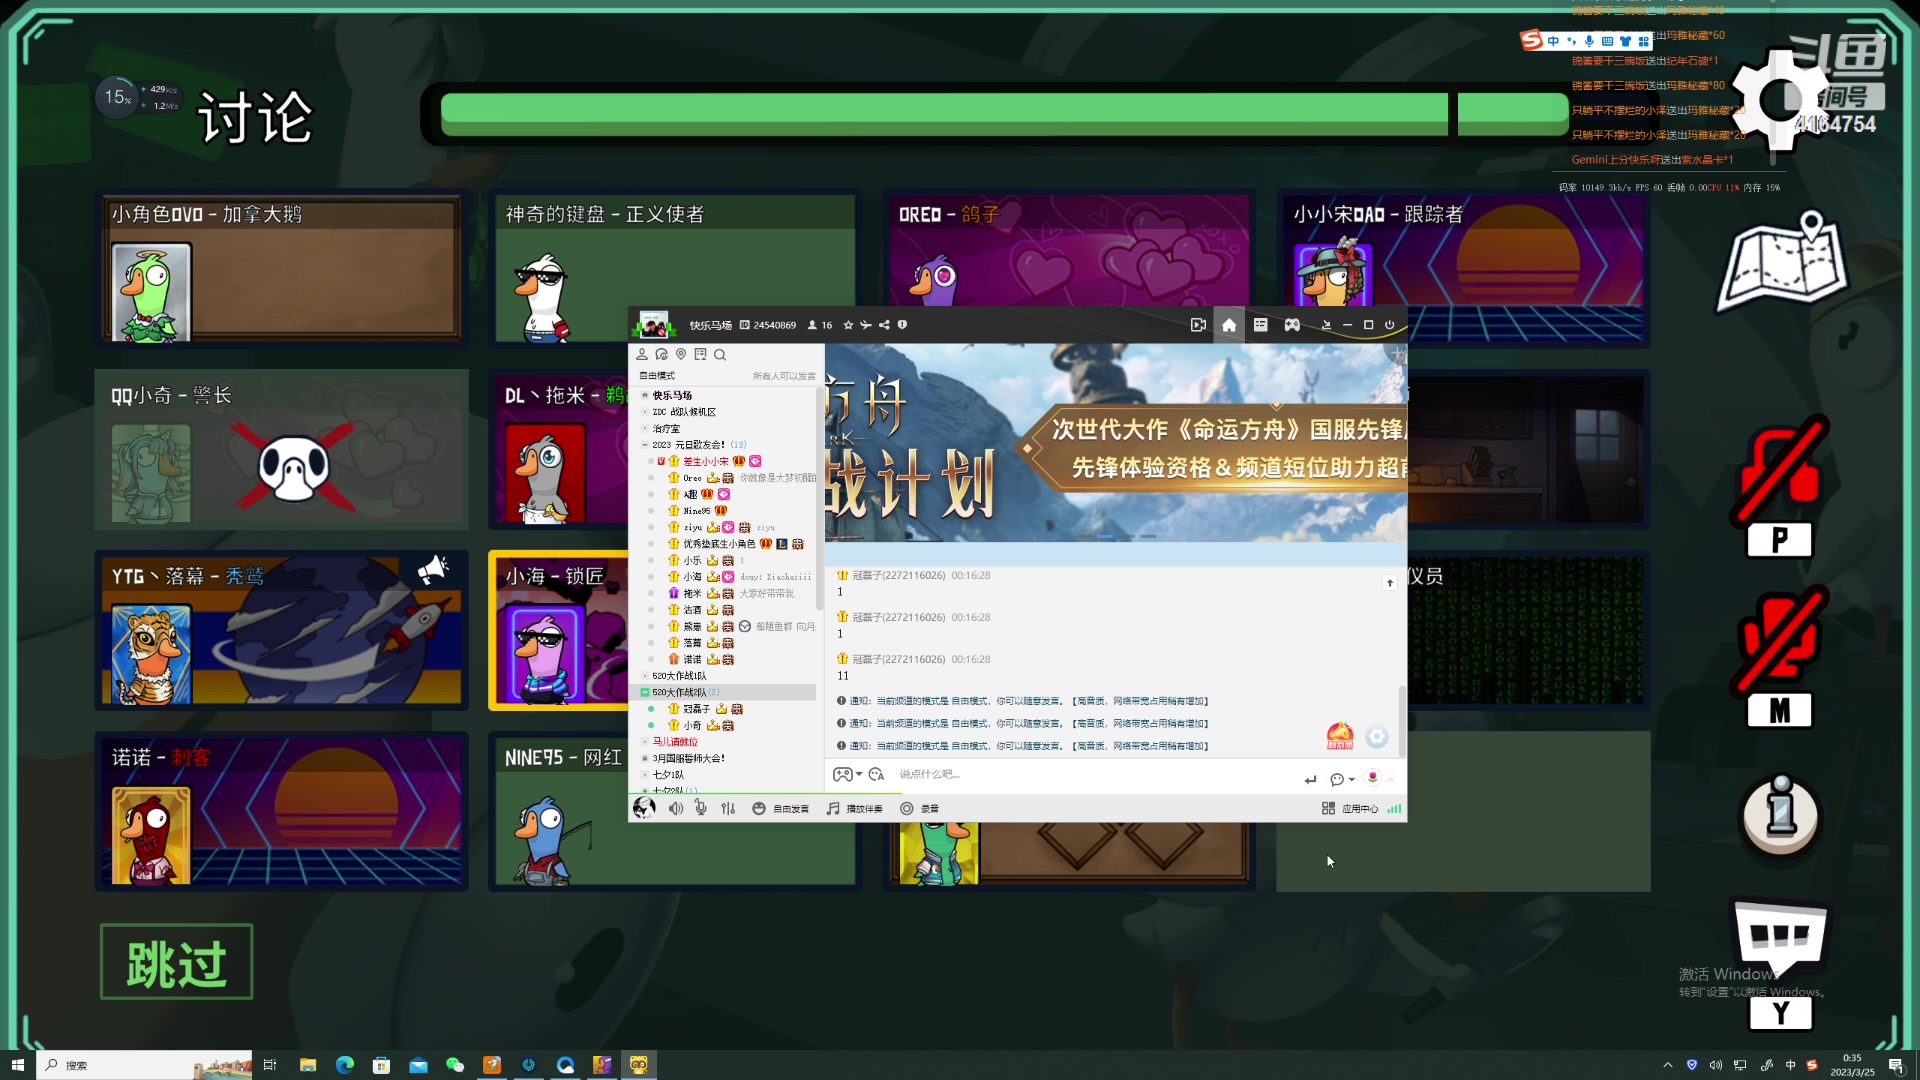Select user ziyu in channel list
1920x1080 pixels.
click(693, 528)
